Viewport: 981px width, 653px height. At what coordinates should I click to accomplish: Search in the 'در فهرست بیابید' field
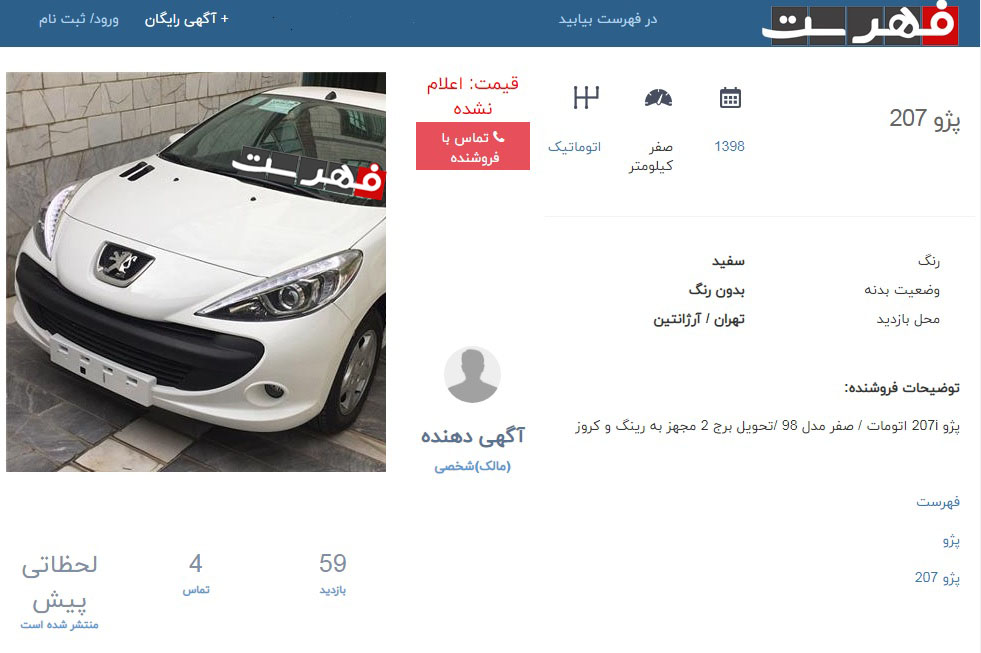tap(607, 19)
